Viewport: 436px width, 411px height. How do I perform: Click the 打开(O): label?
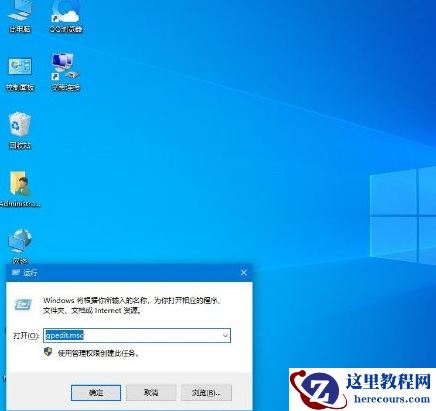(26, 335)
